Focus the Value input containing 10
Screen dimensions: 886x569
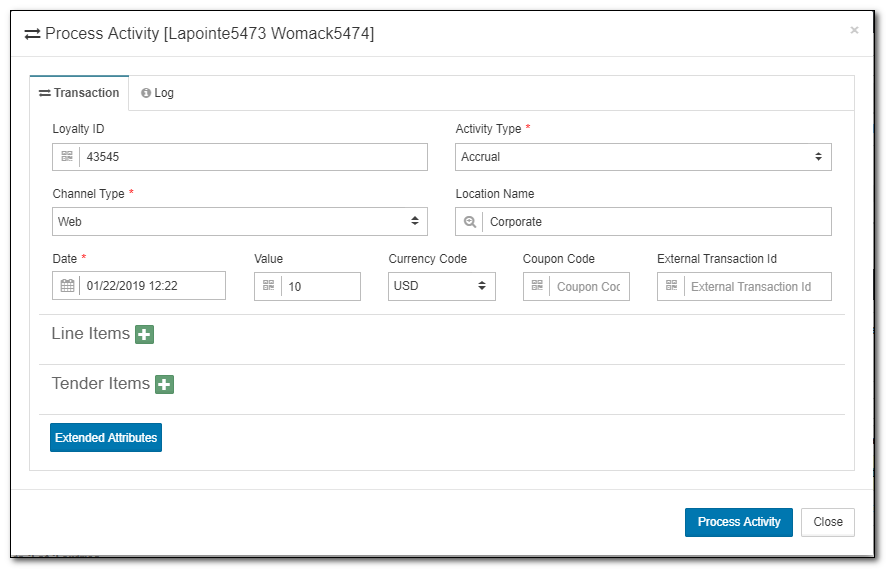click(x=321, y=286)
